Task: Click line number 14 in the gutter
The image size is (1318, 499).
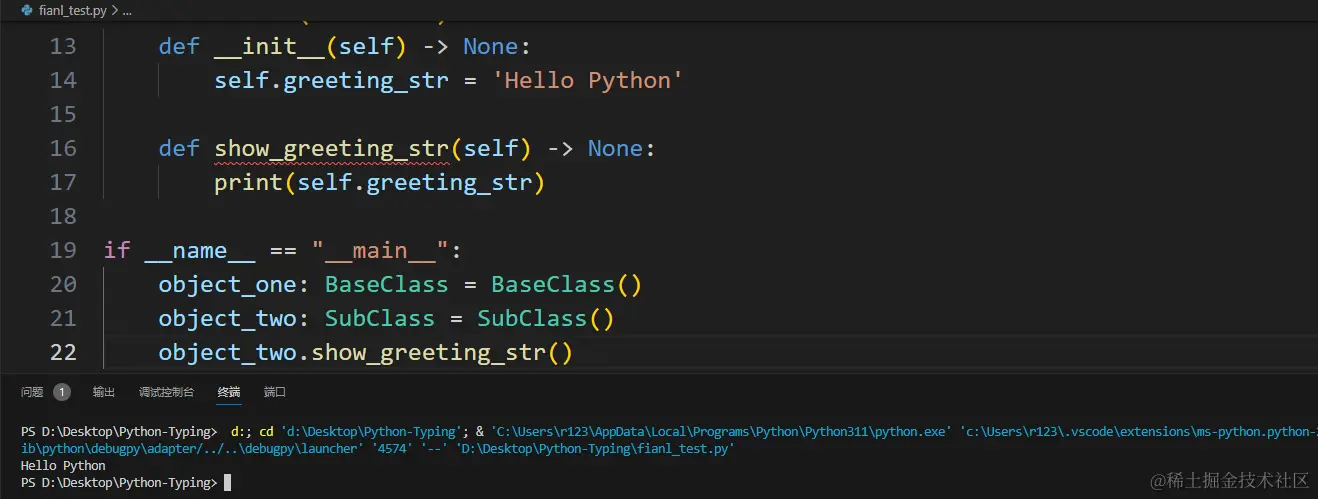Action: pyautogui.click(x=63, y=80)
